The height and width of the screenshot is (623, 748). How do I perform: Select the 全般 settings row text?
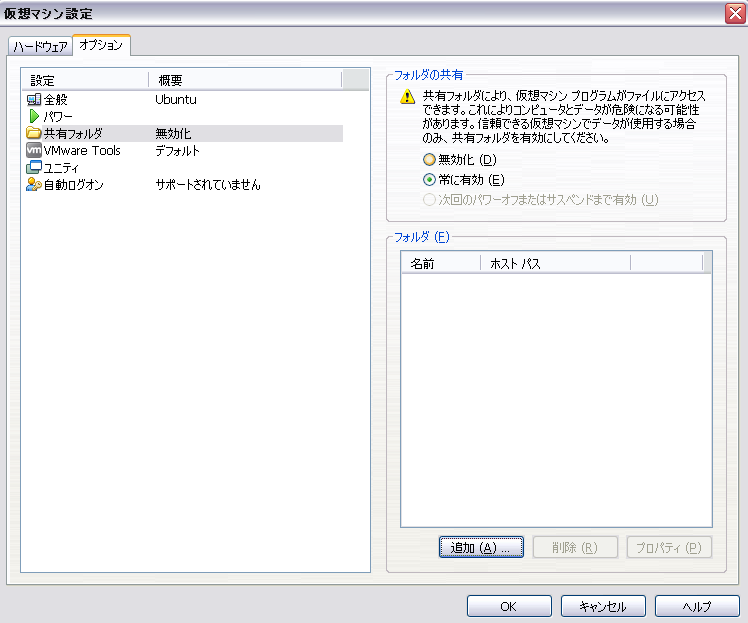pos(56,100)
